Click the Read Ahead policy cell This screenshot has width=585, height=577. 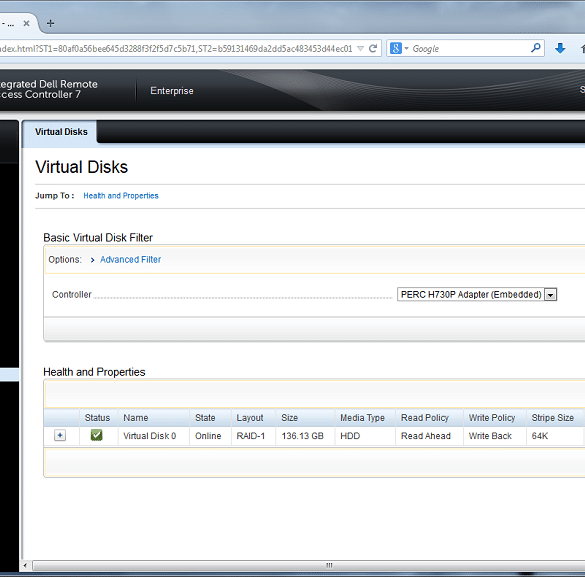[x=426, y=436]
